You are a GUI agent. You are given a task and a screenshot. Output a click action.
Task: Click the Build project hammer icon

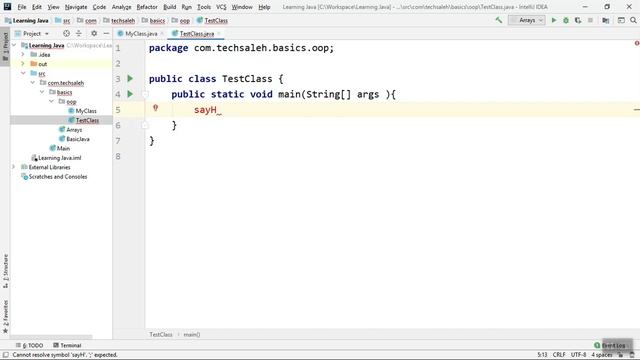coord(498,20)
